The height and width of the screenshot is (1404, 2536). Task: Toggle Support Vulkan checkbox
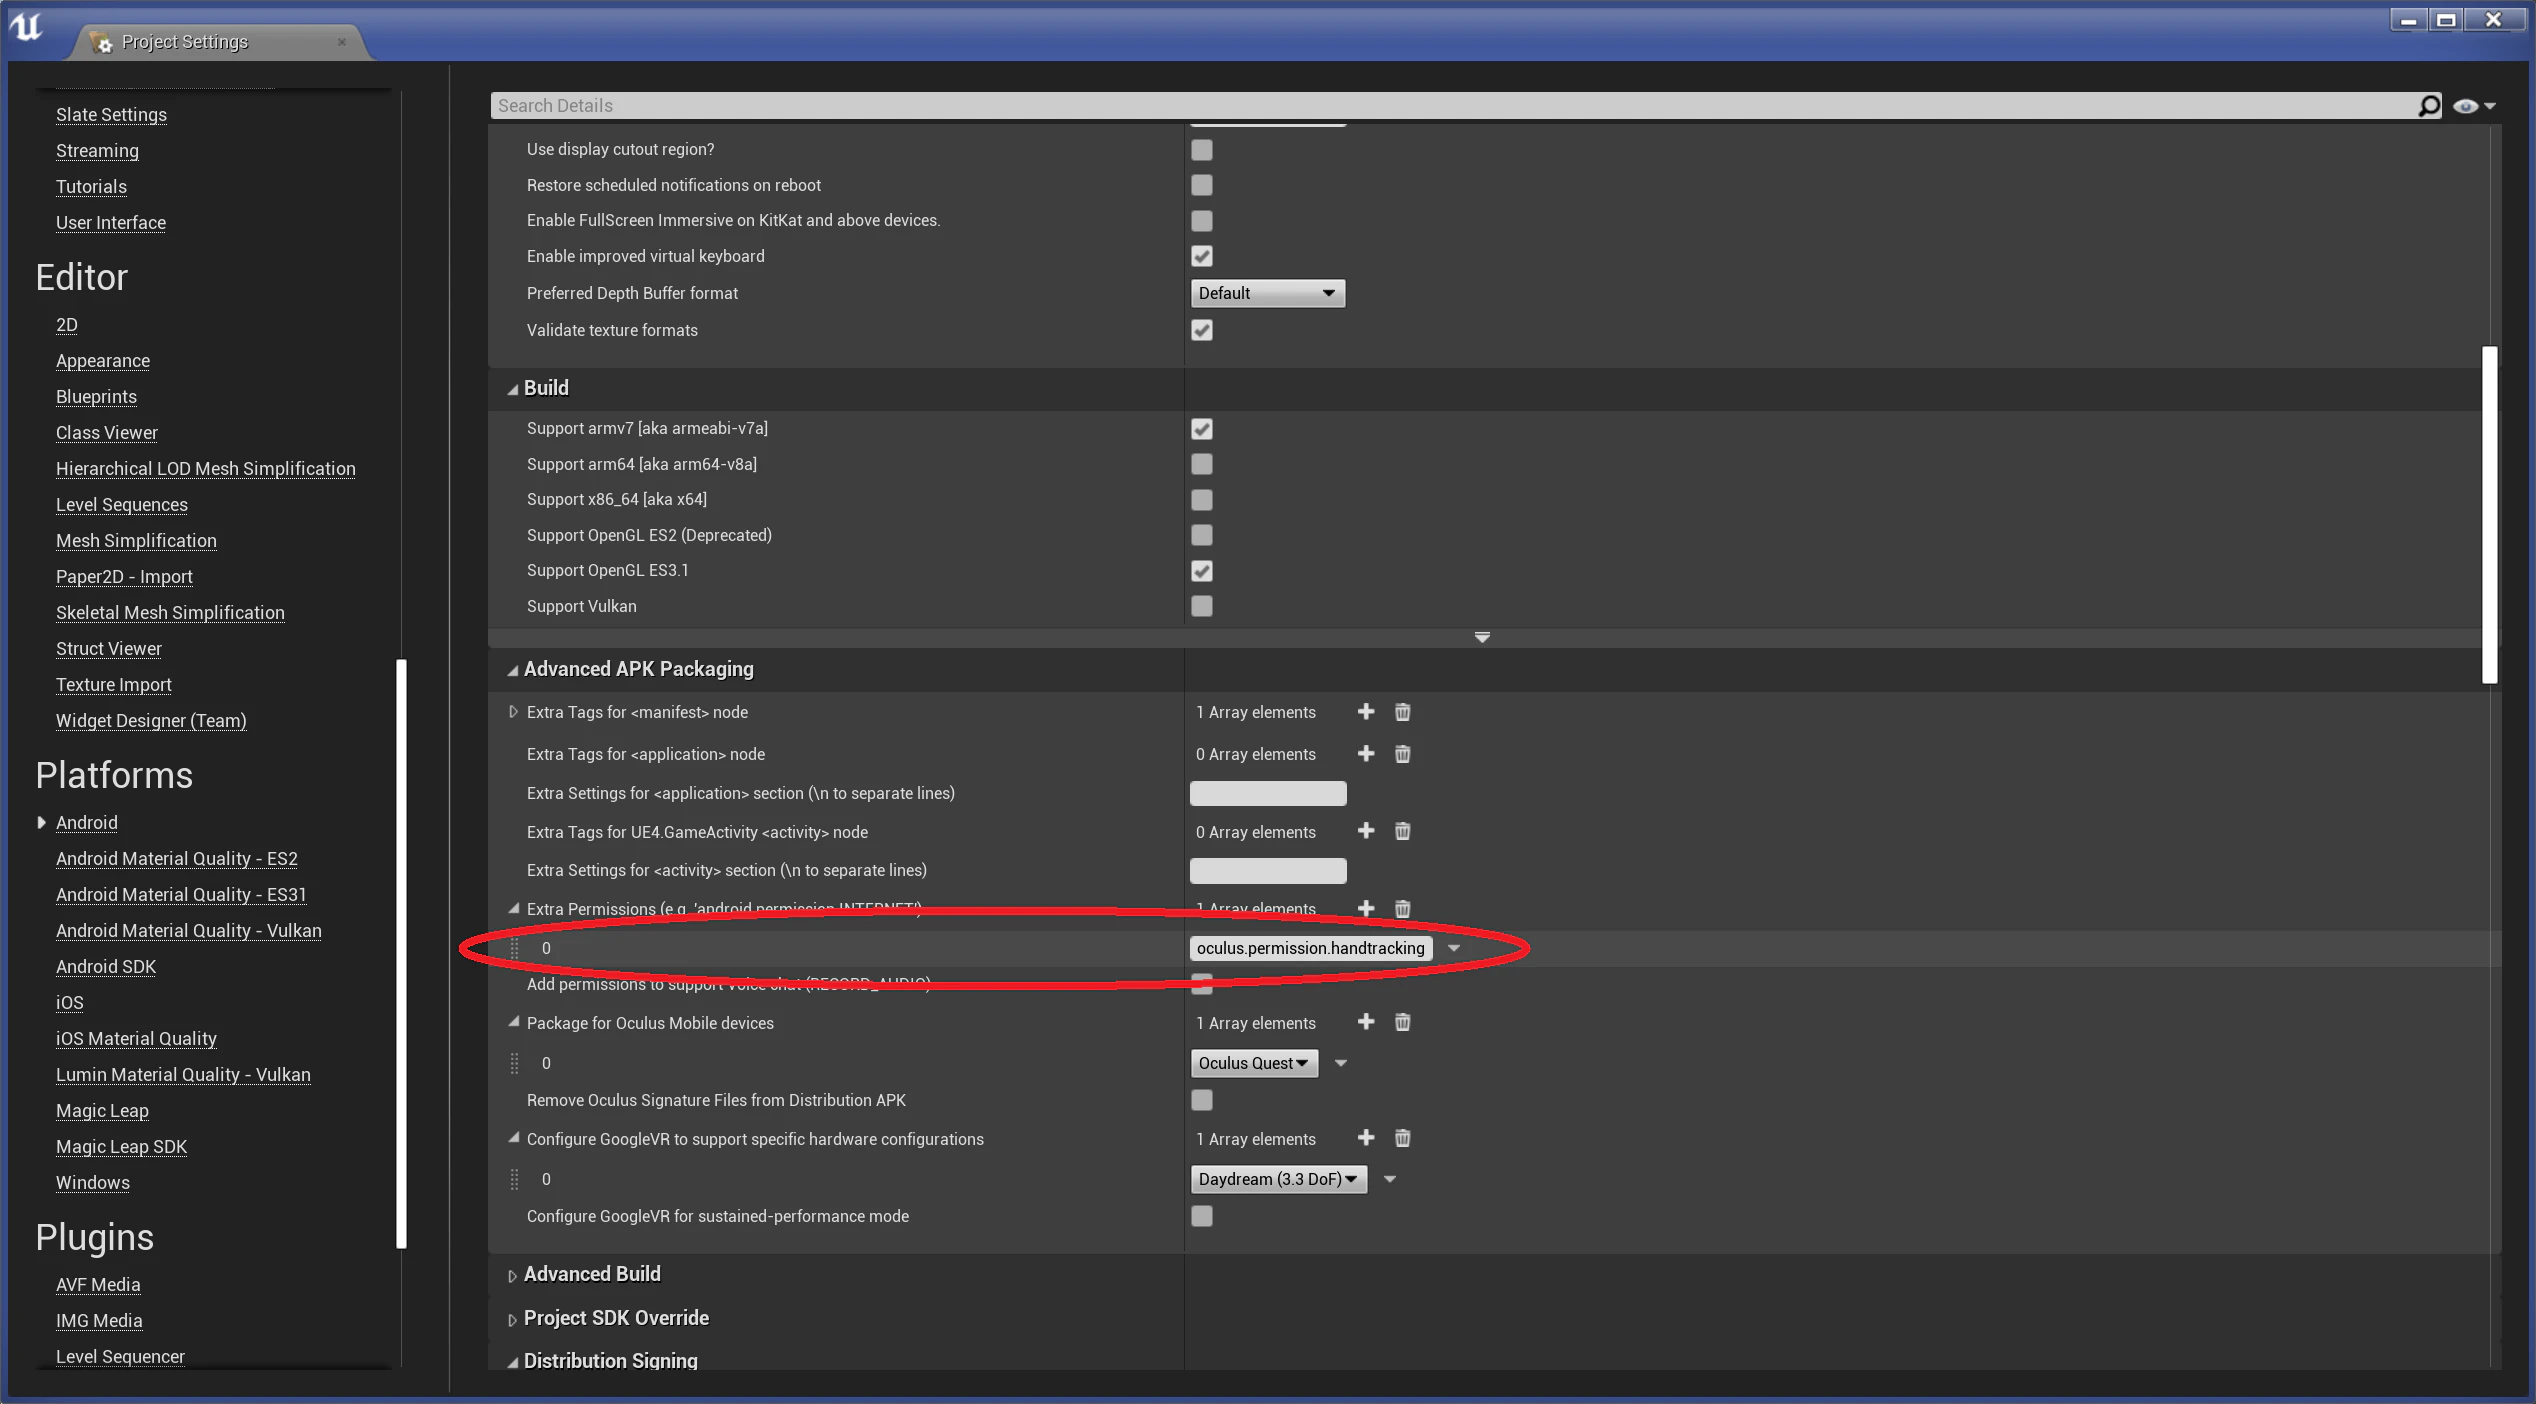pos(1202,606)
